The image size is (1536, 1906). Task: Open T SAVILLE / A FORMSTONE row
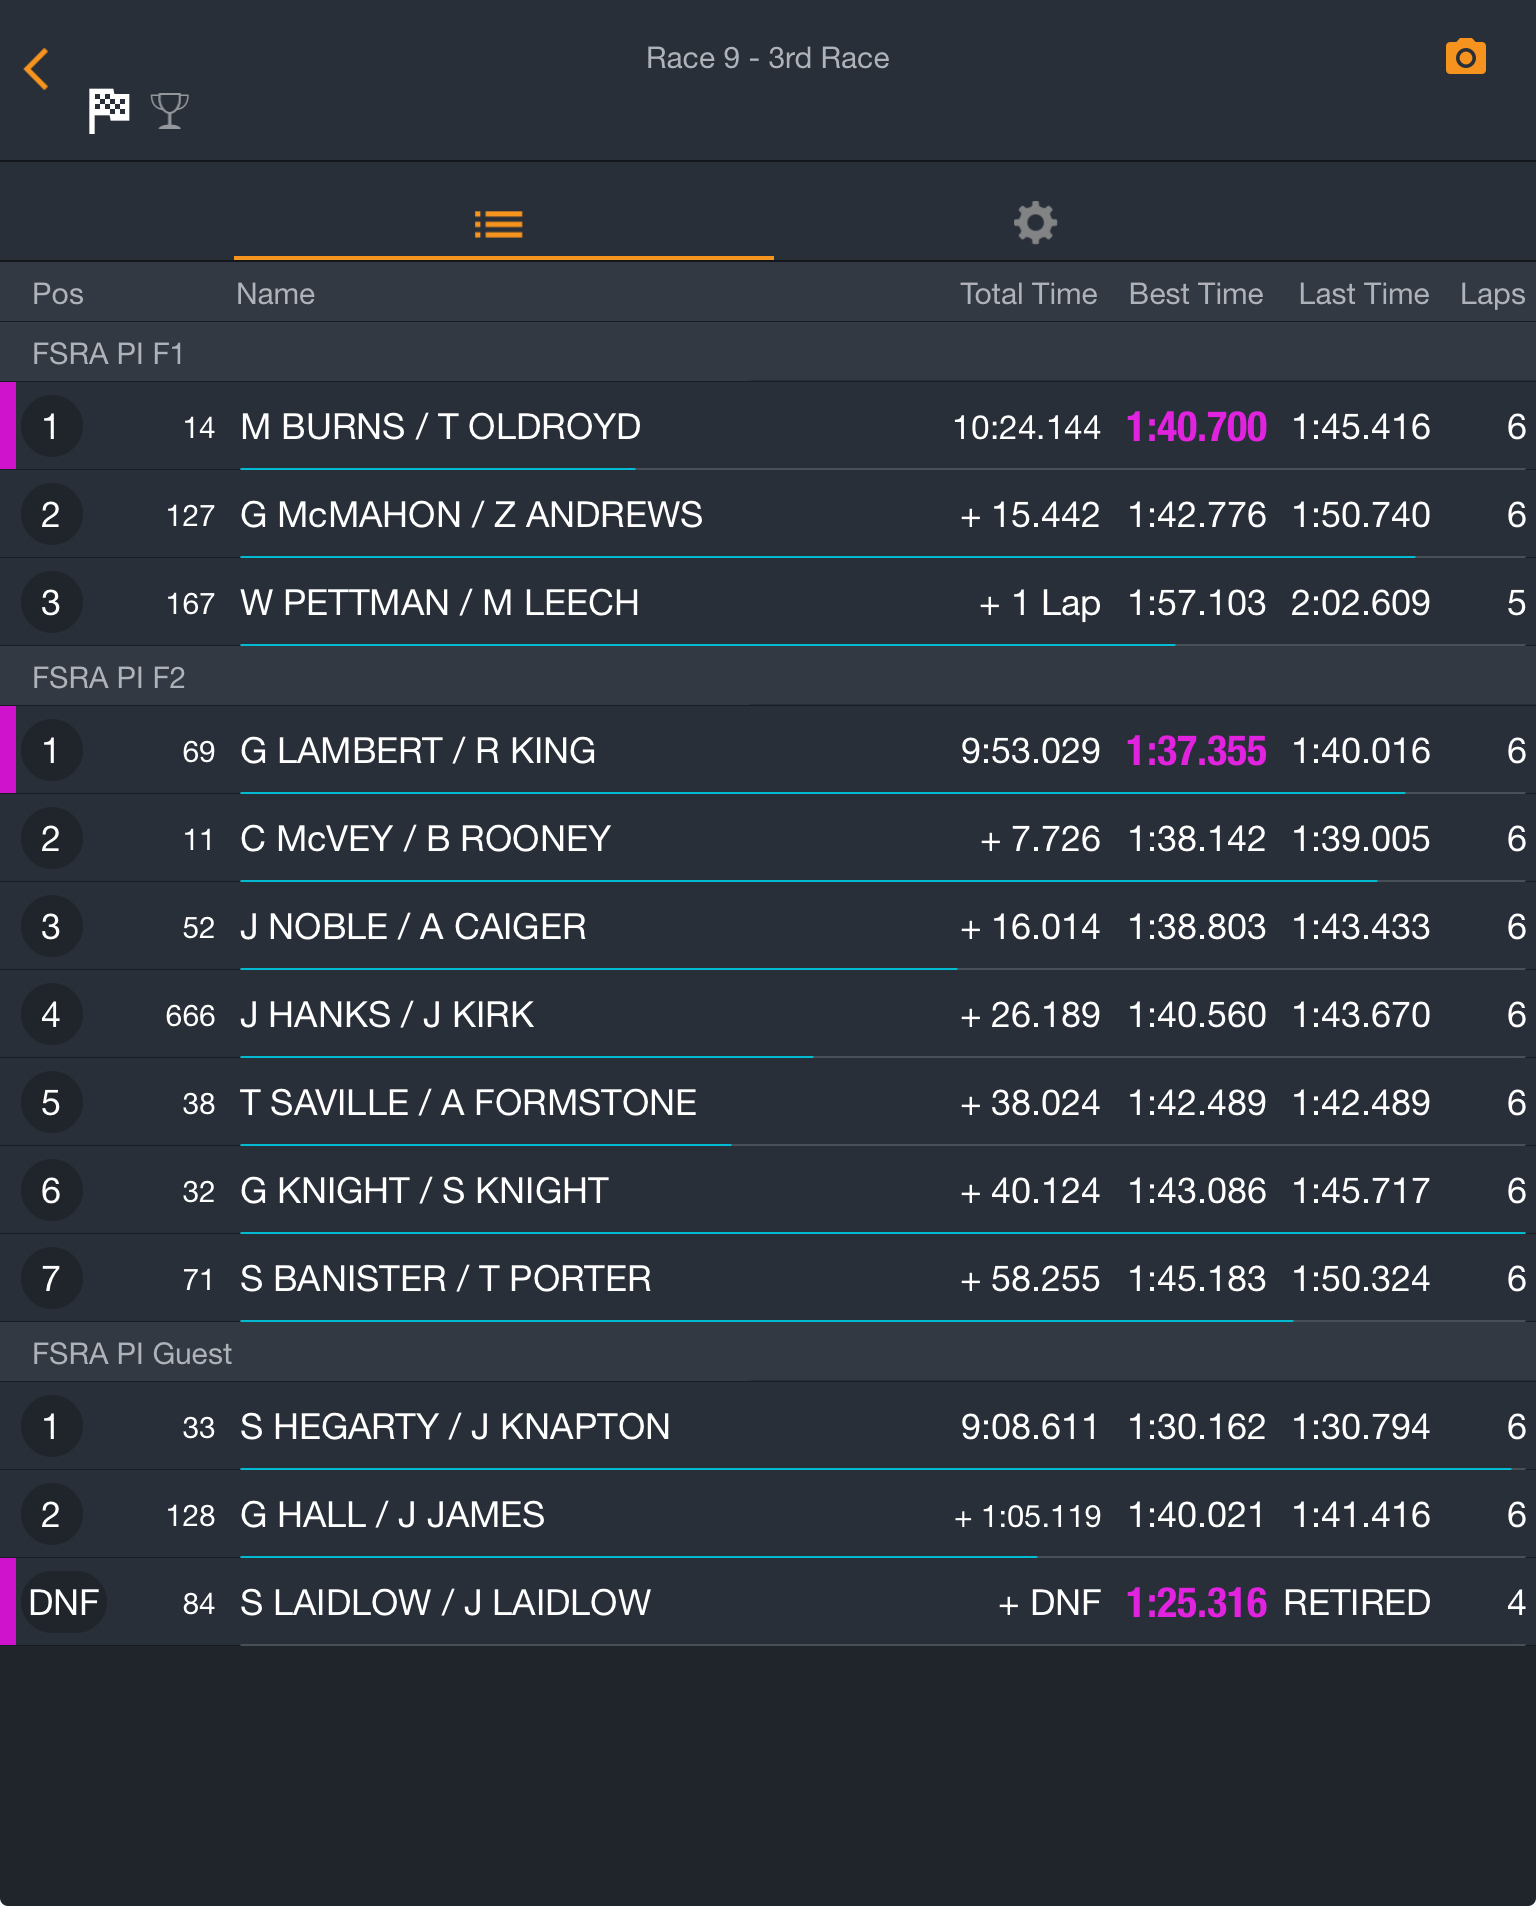click(768, 1102)
